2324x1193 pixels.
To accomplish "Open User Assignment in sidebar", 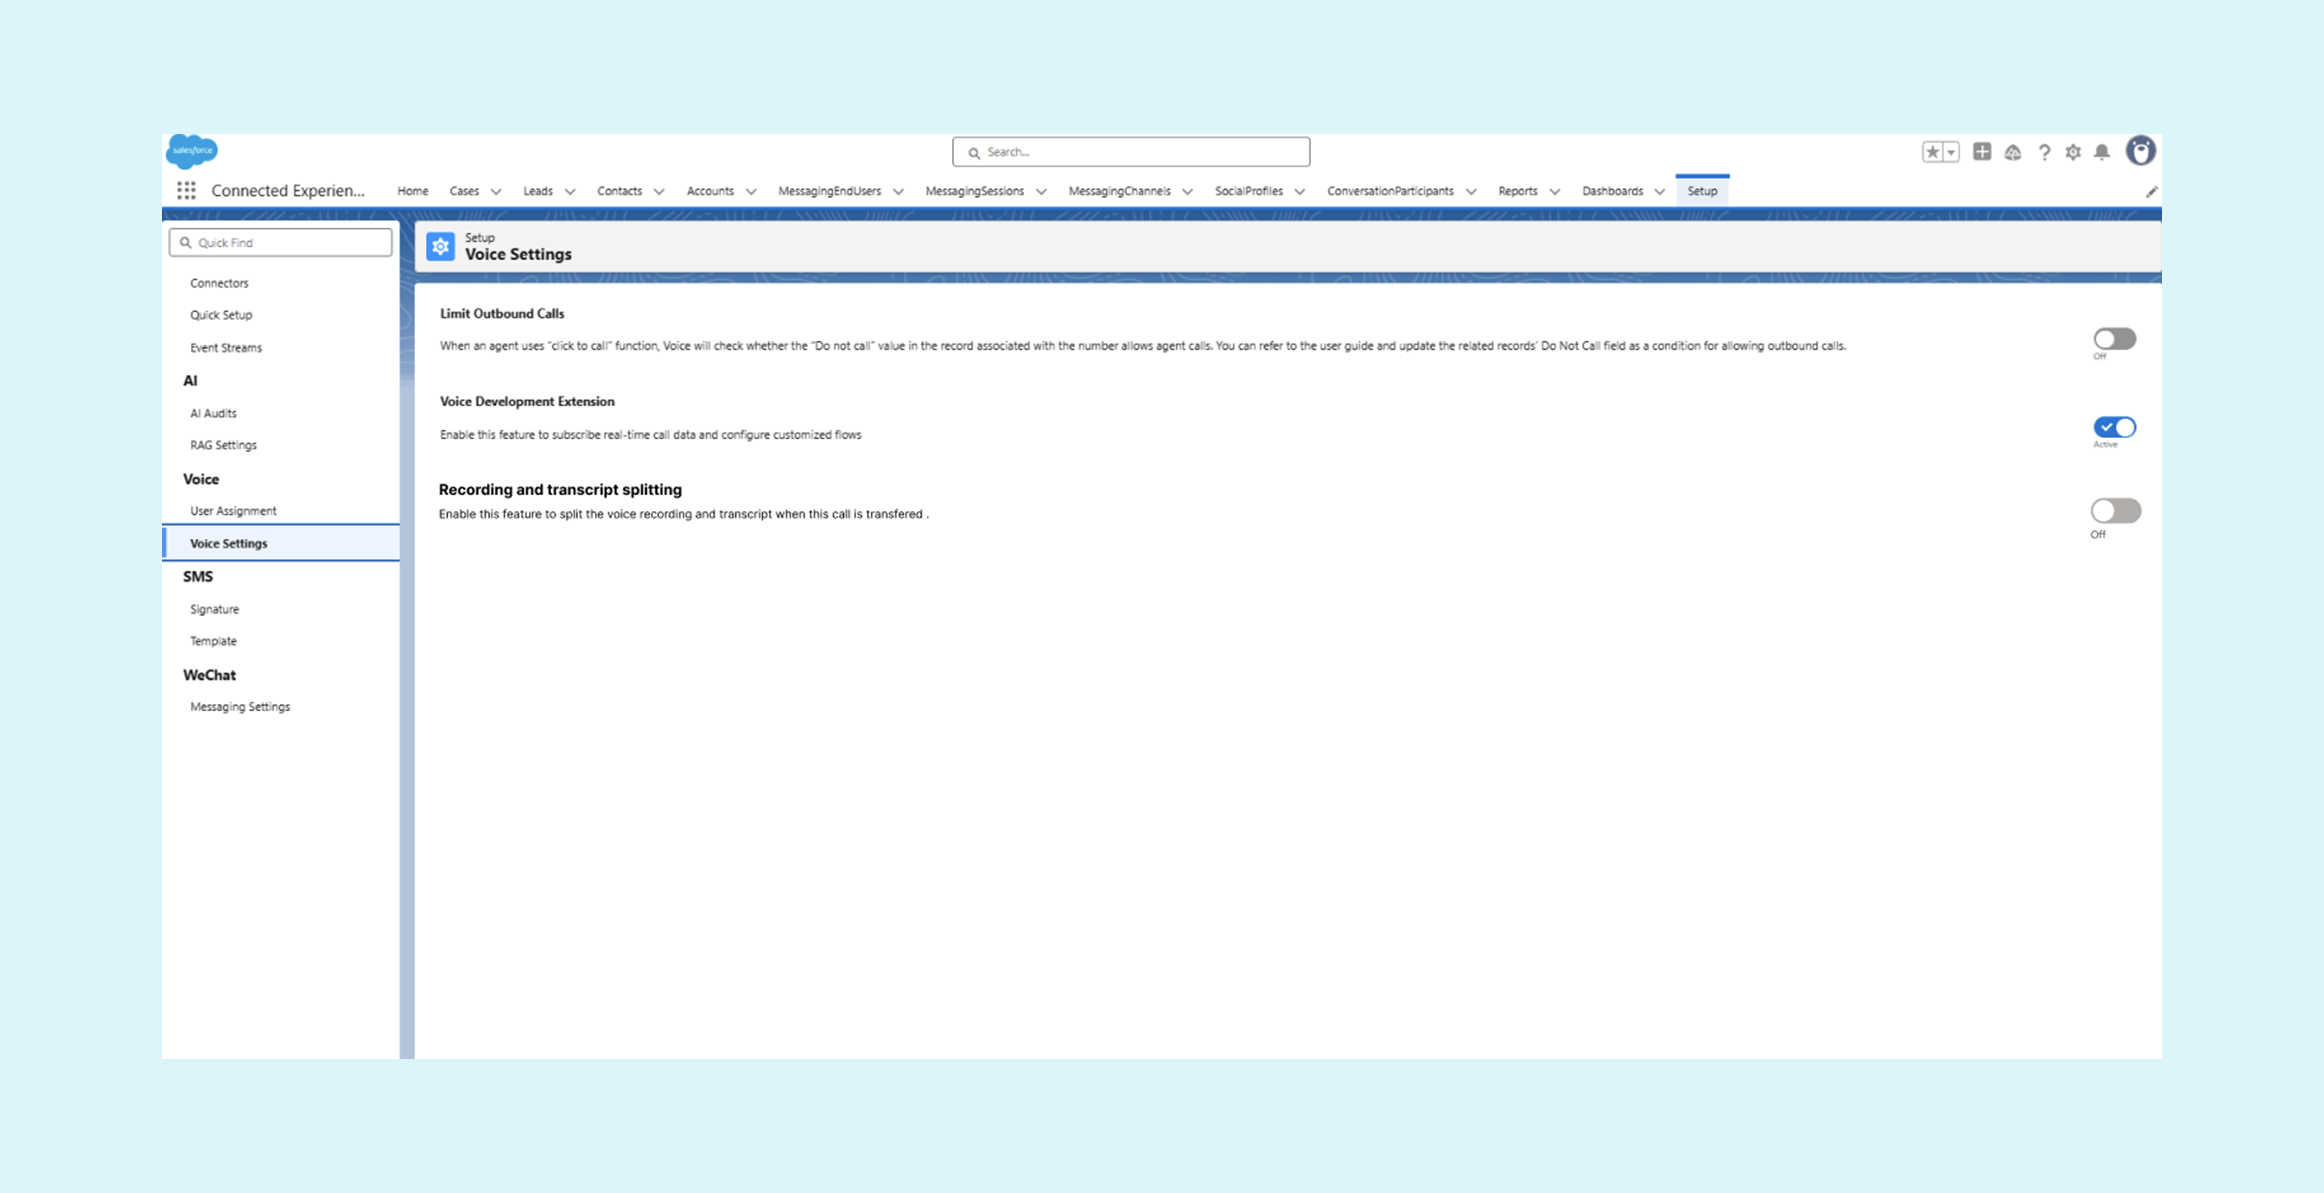I will [x=233, y=510].
